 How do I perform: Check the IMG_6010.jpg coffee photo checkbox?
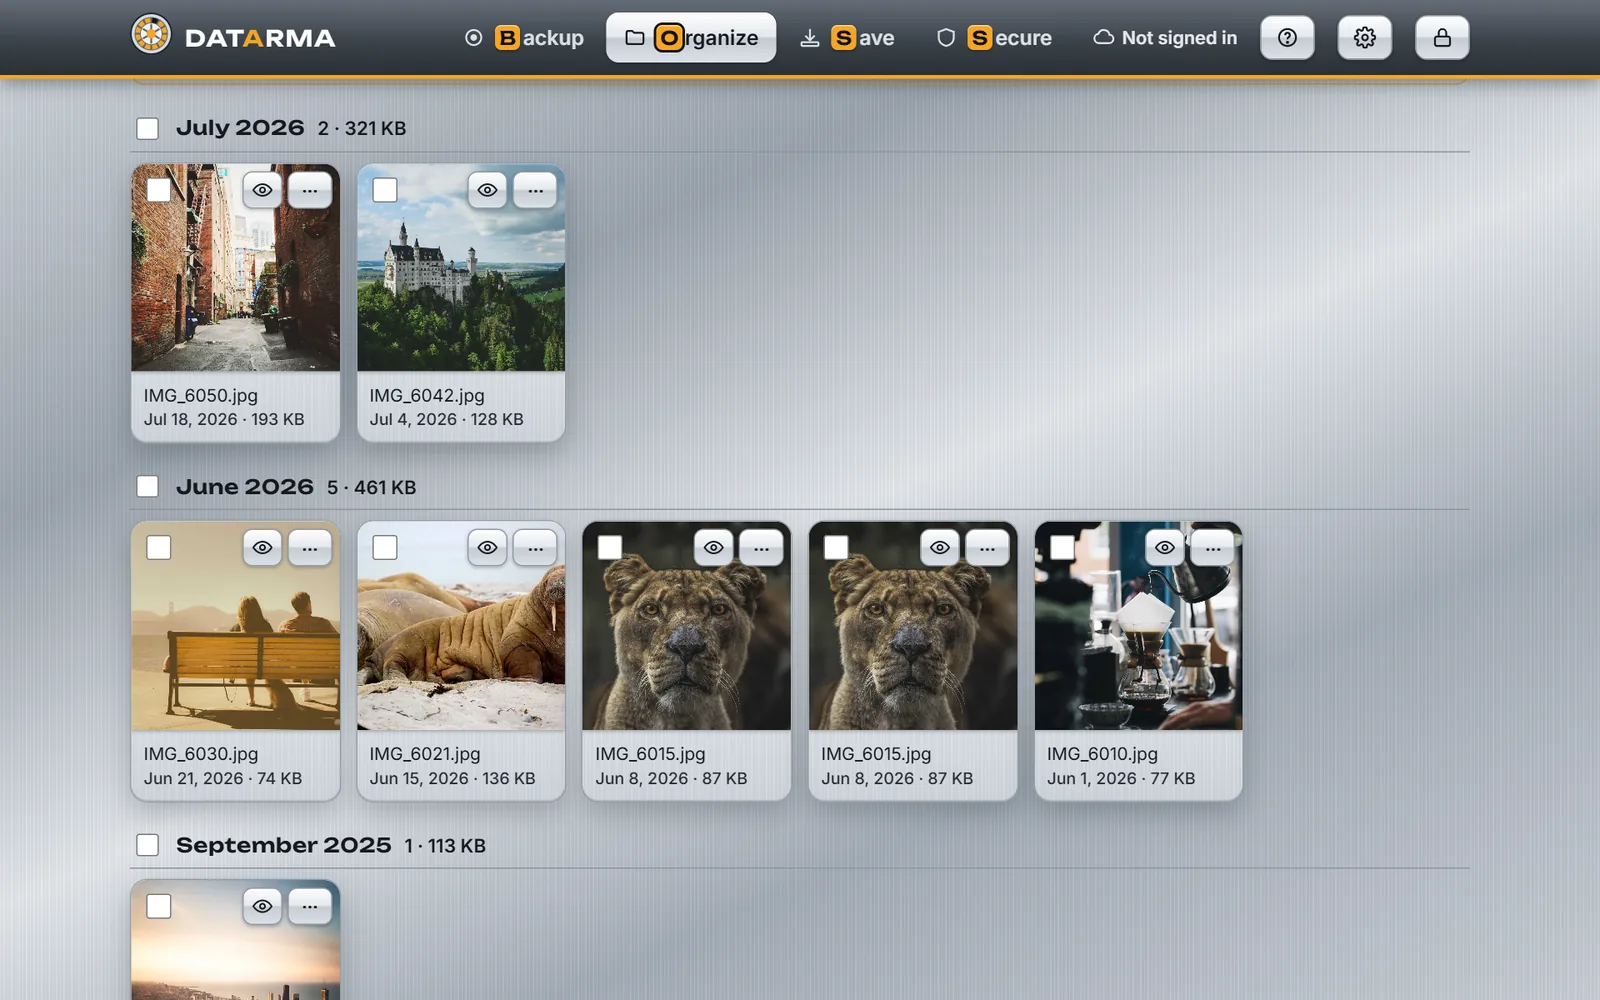[x=1063, y=548]
